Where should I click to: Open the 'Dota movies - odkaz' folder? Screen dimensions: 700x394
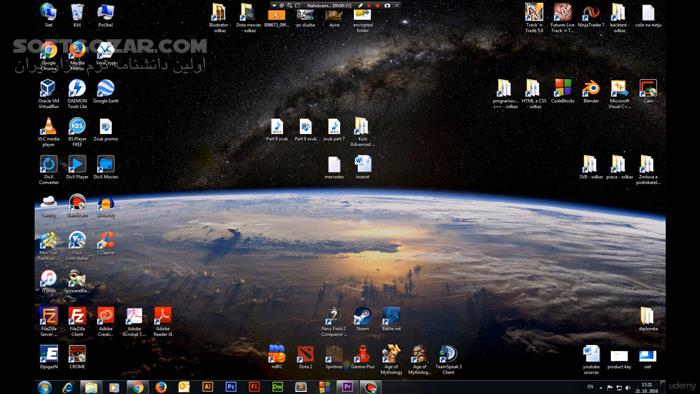click(248, 17)
